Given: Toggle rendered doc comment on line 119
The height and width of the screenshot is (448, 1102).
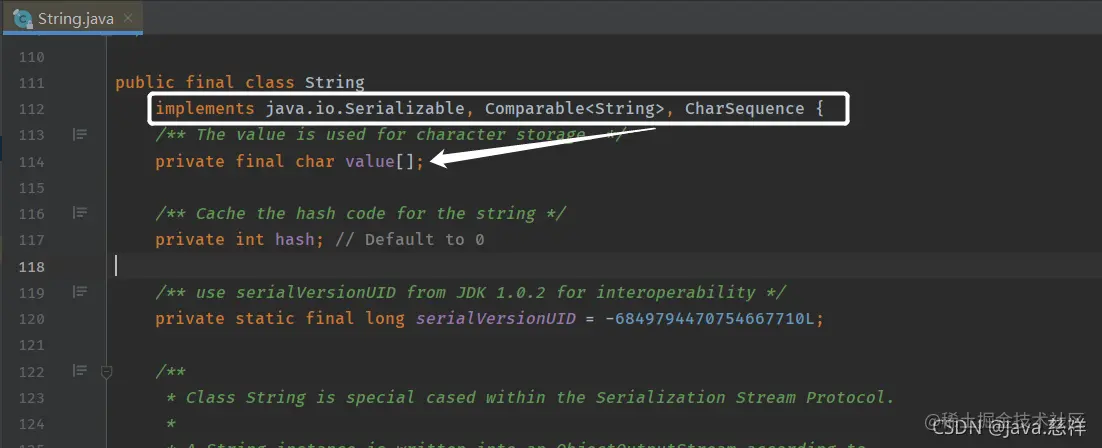Looking at the screenshot, I should [x=80, y=292].
